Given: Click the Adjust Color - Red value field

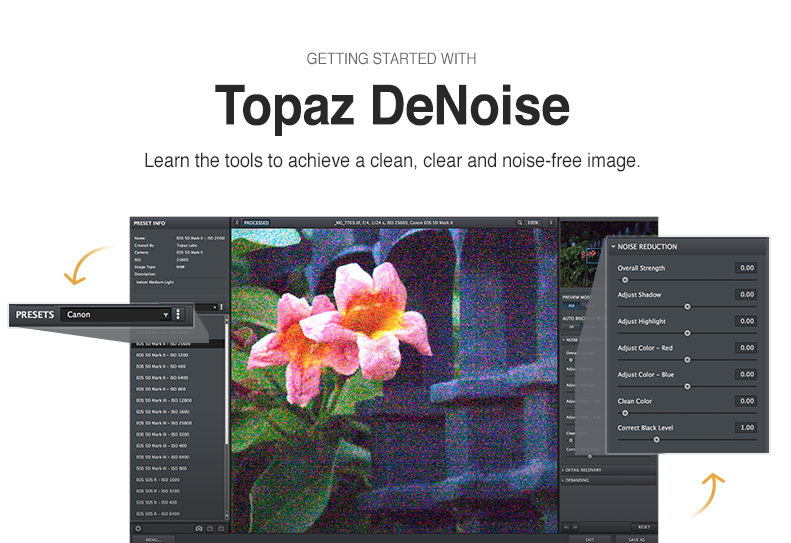Looking at the screenshot, I should pos(746,348).
